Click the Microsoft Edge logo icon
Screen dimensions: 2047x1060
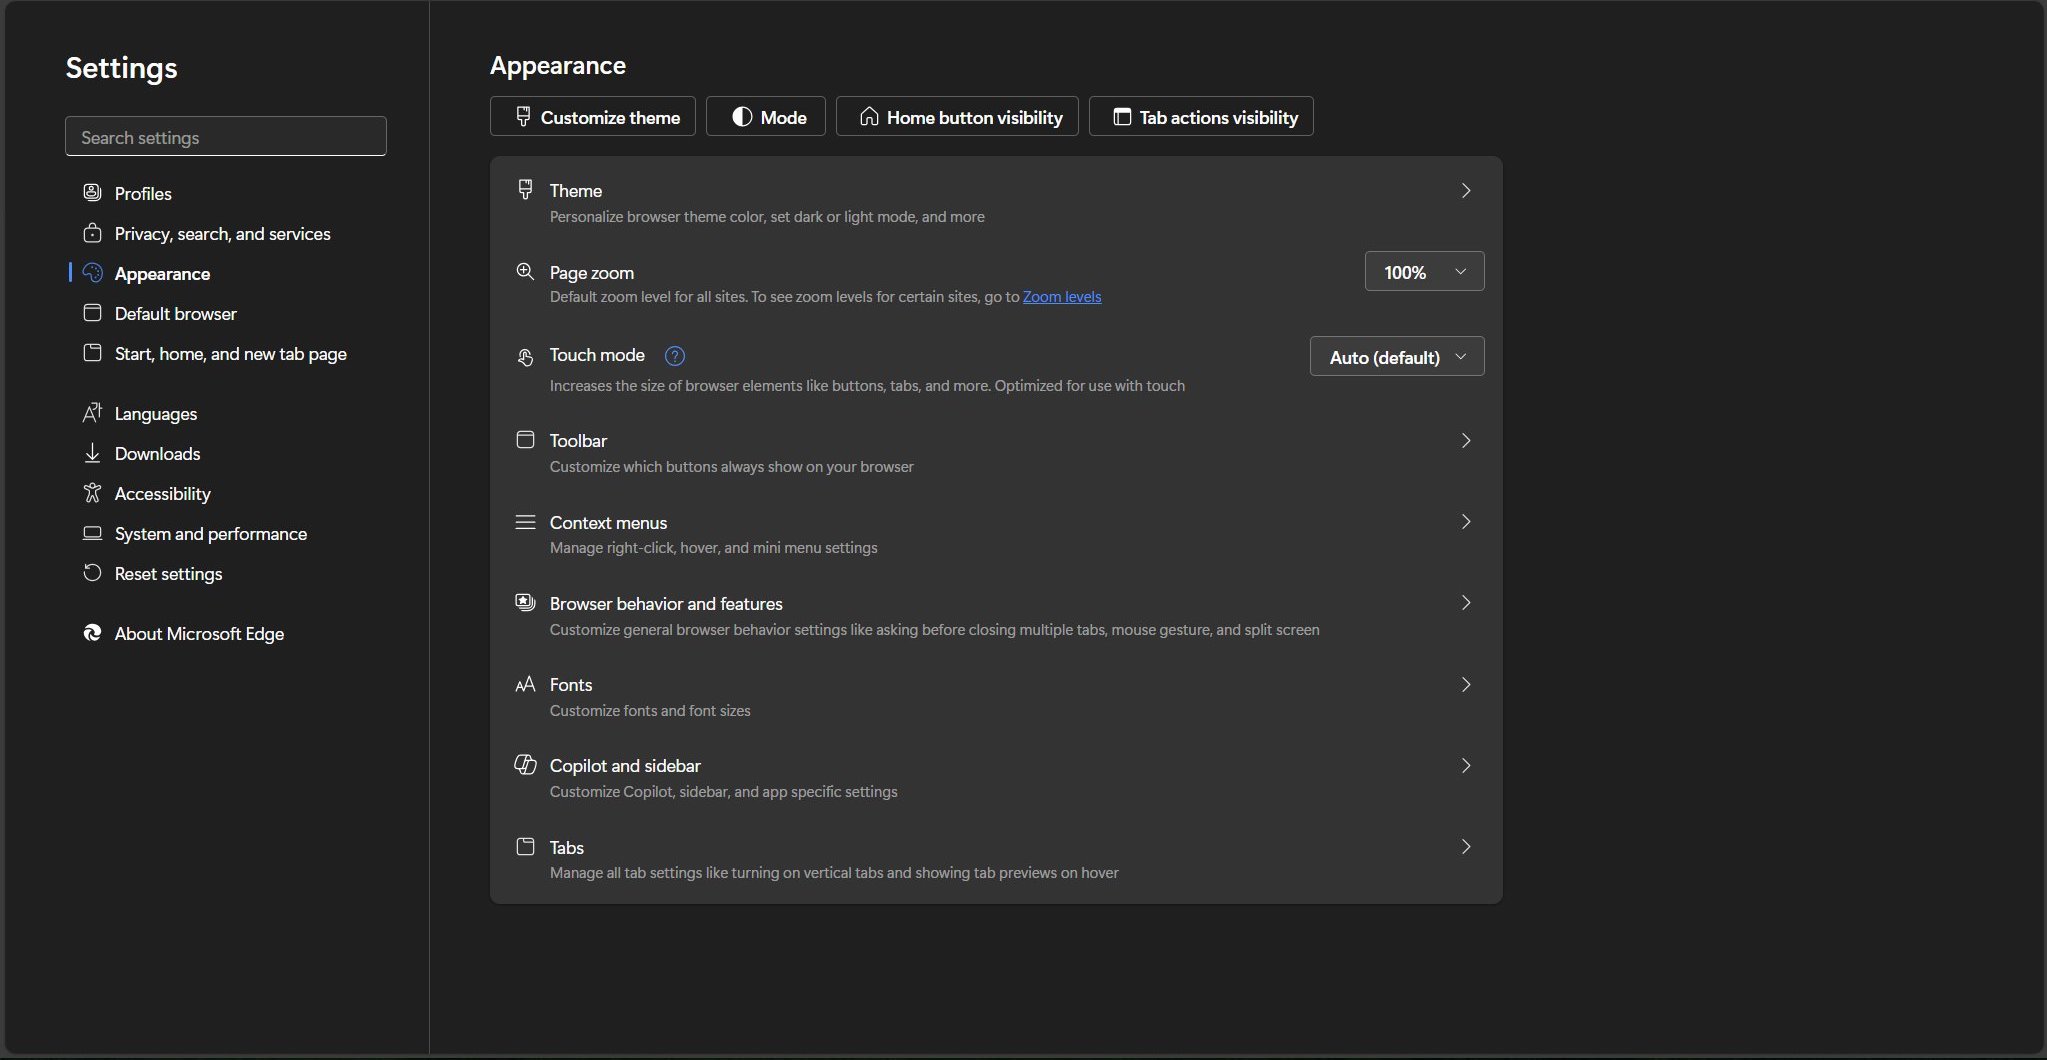pyautogui.click(x=92, y=633)
